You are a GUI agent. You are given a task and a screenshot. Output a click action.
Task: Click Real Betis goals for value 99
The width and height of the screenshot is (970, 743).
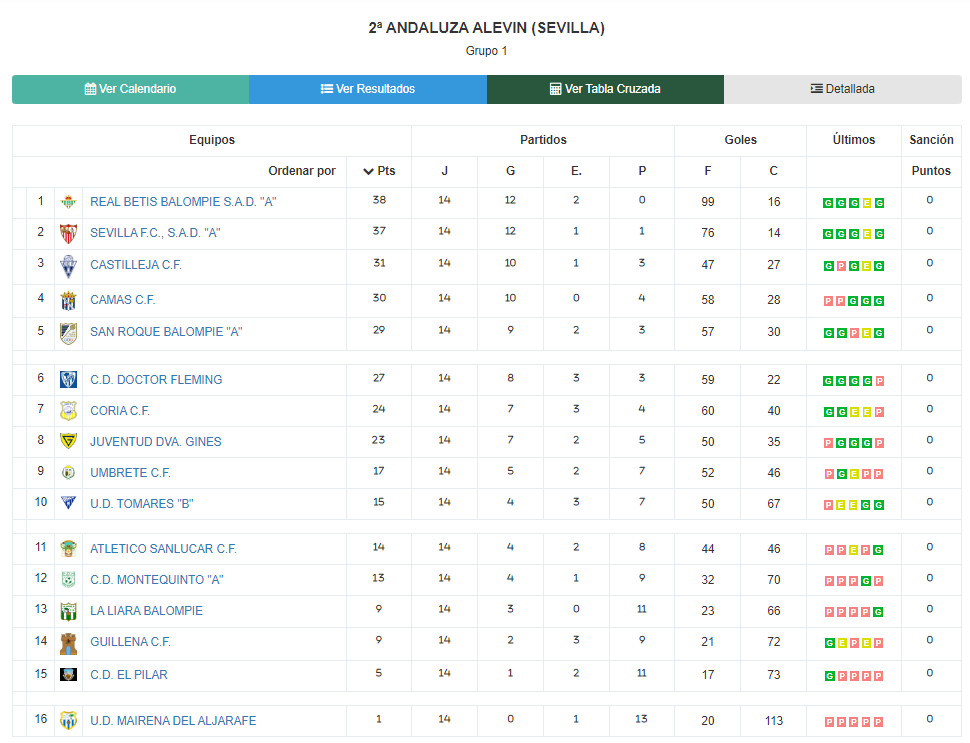[x=708, y=202]
